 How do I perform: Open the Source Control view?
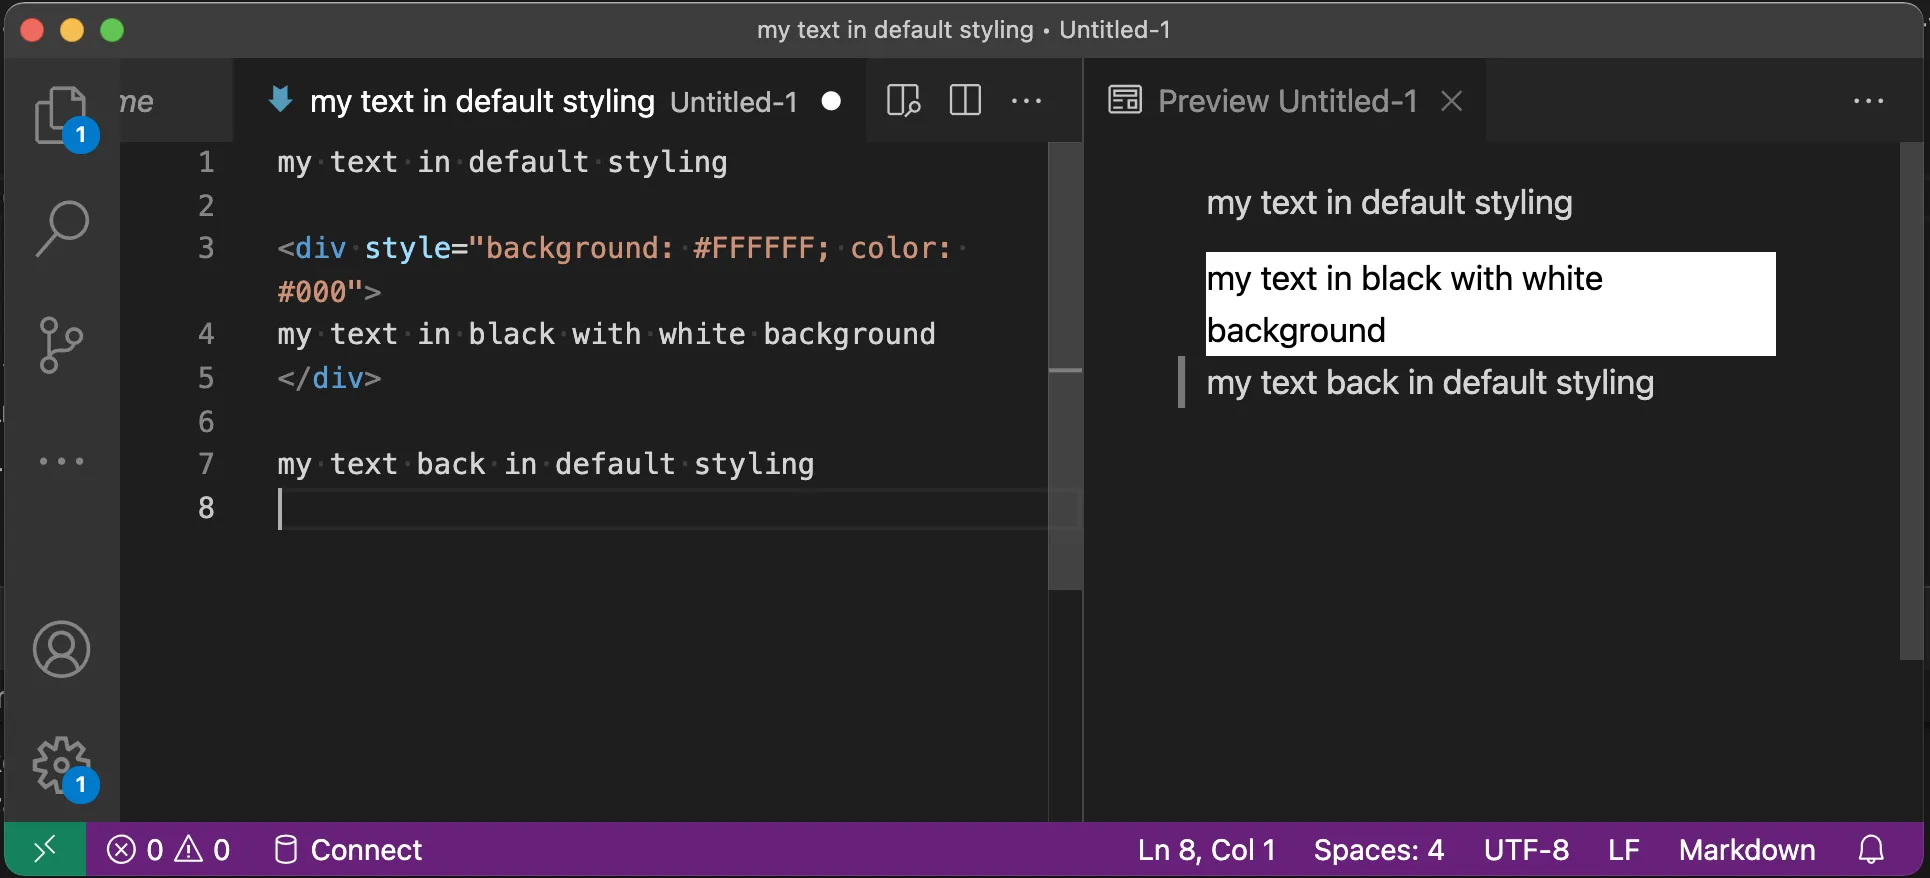tap(62, 345)
